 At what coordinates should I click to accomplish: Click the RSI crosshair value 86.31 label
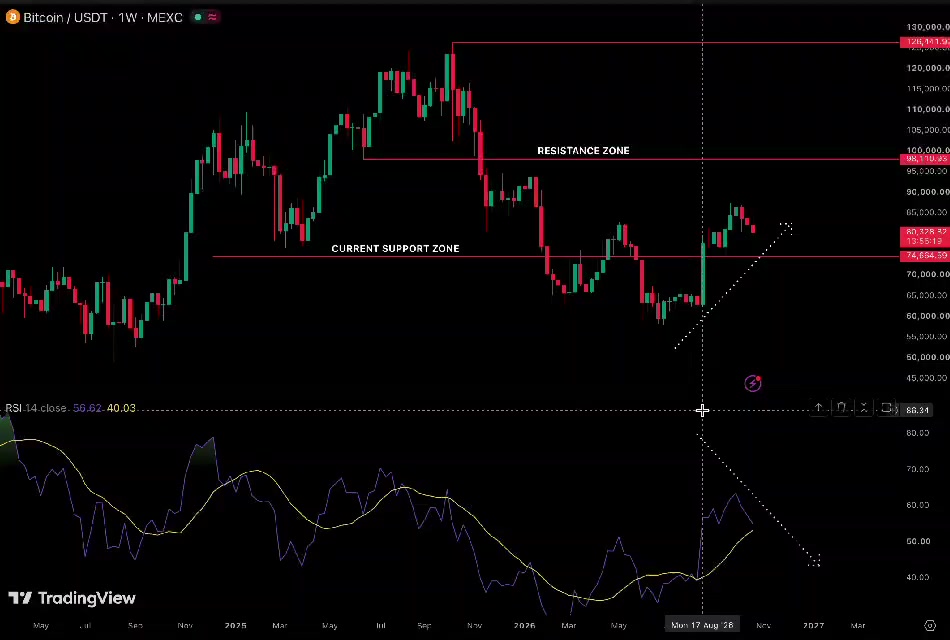point(917,410)
